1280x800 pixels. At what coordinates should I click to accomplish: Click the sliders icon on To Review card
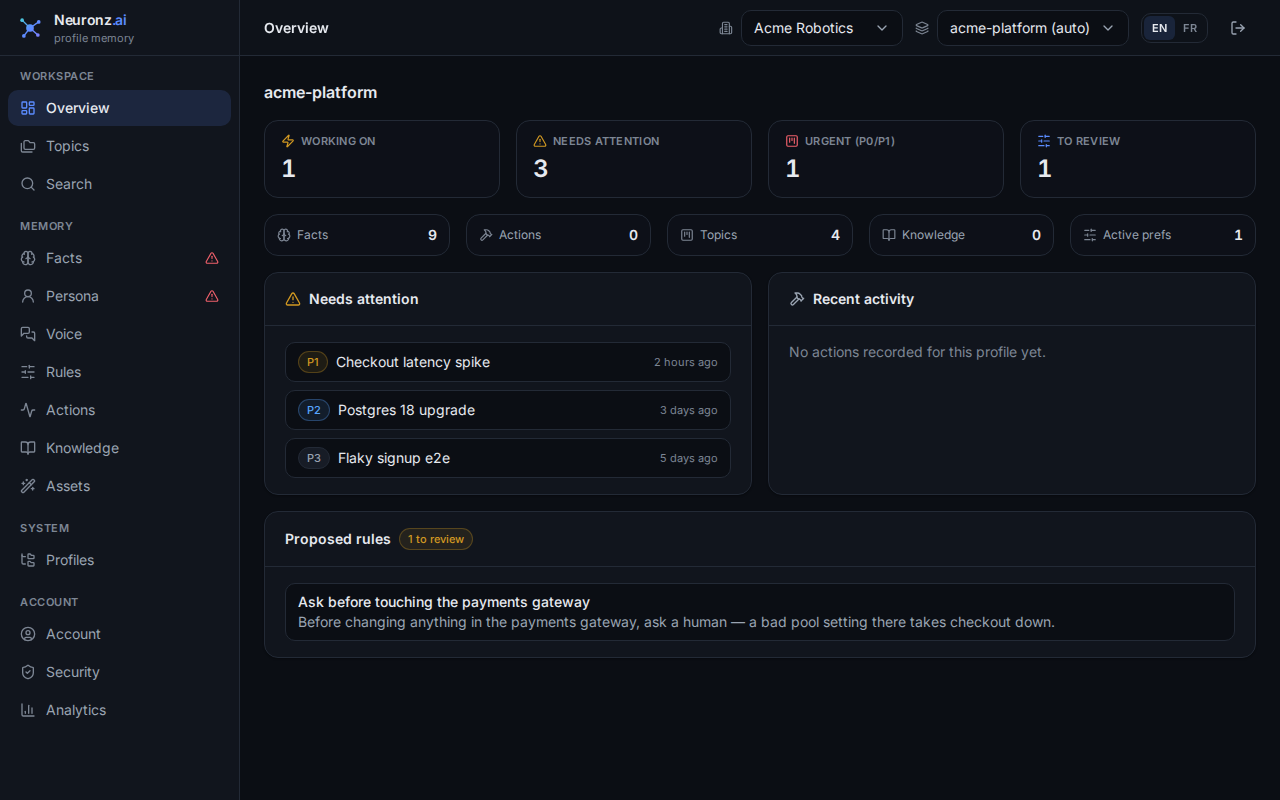click(1044, 141)
